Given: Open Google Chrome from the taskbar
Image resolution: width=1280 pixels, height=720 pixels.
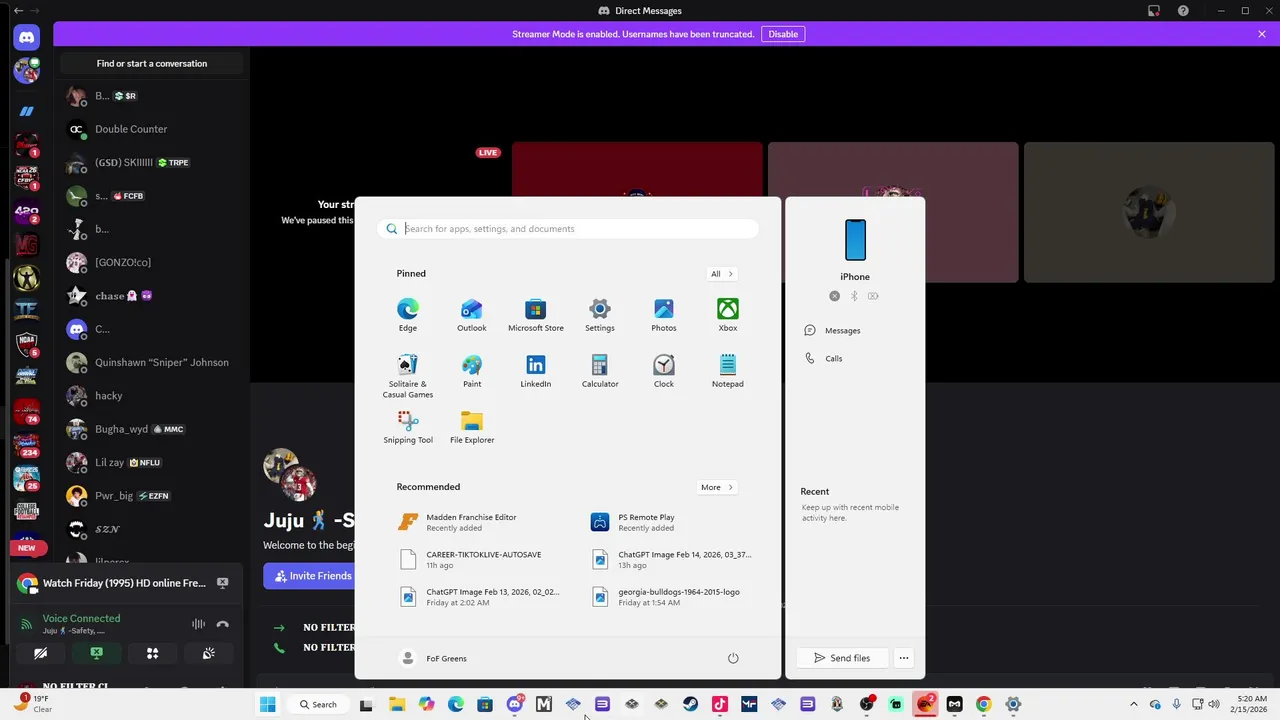Looking at the screenshot, I should [984, 704].
